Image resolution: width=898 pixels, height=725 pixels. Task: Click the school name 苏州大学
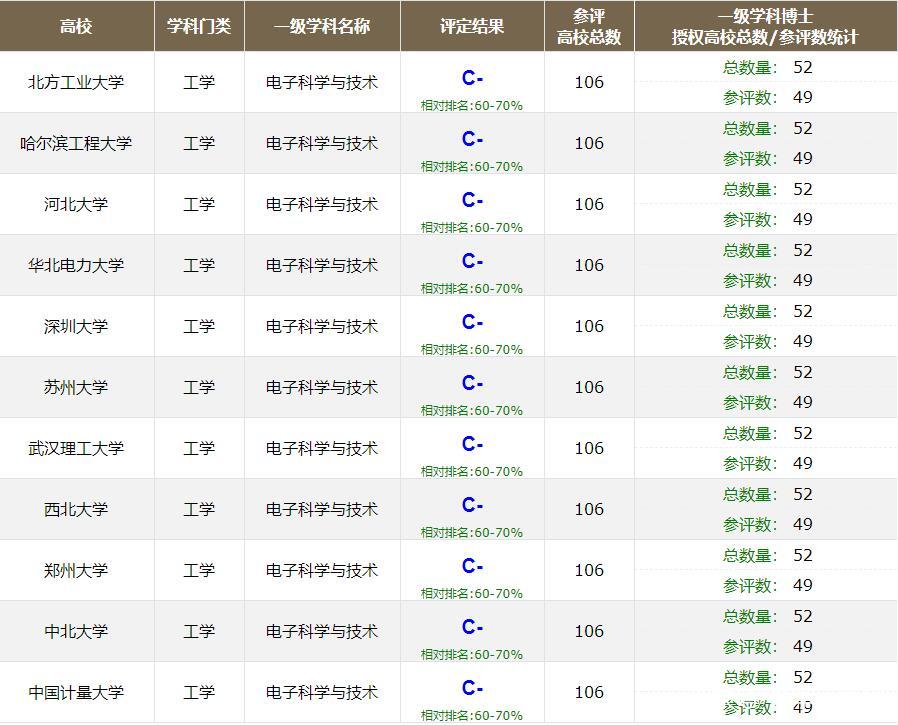coord(76,387)
